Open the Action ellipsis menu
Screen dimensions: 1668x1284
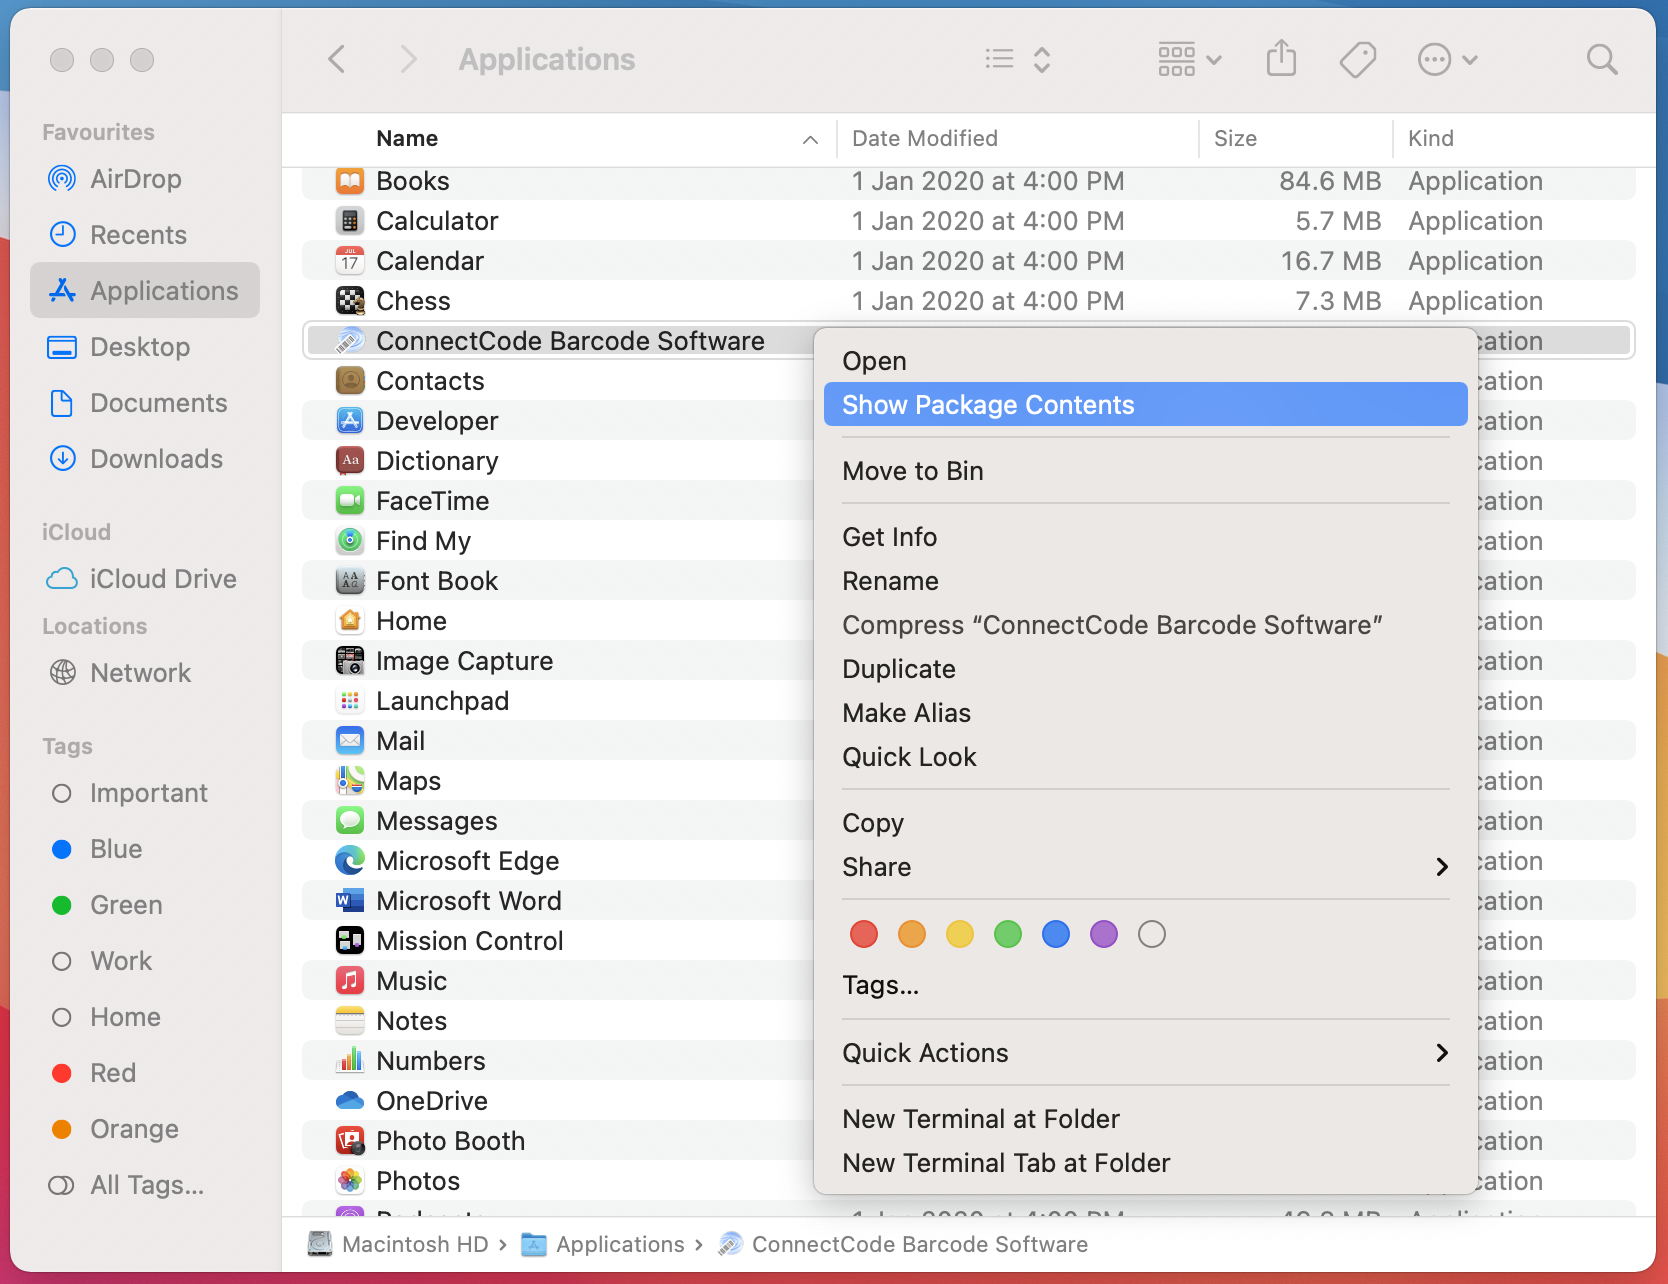point(1447,60)
